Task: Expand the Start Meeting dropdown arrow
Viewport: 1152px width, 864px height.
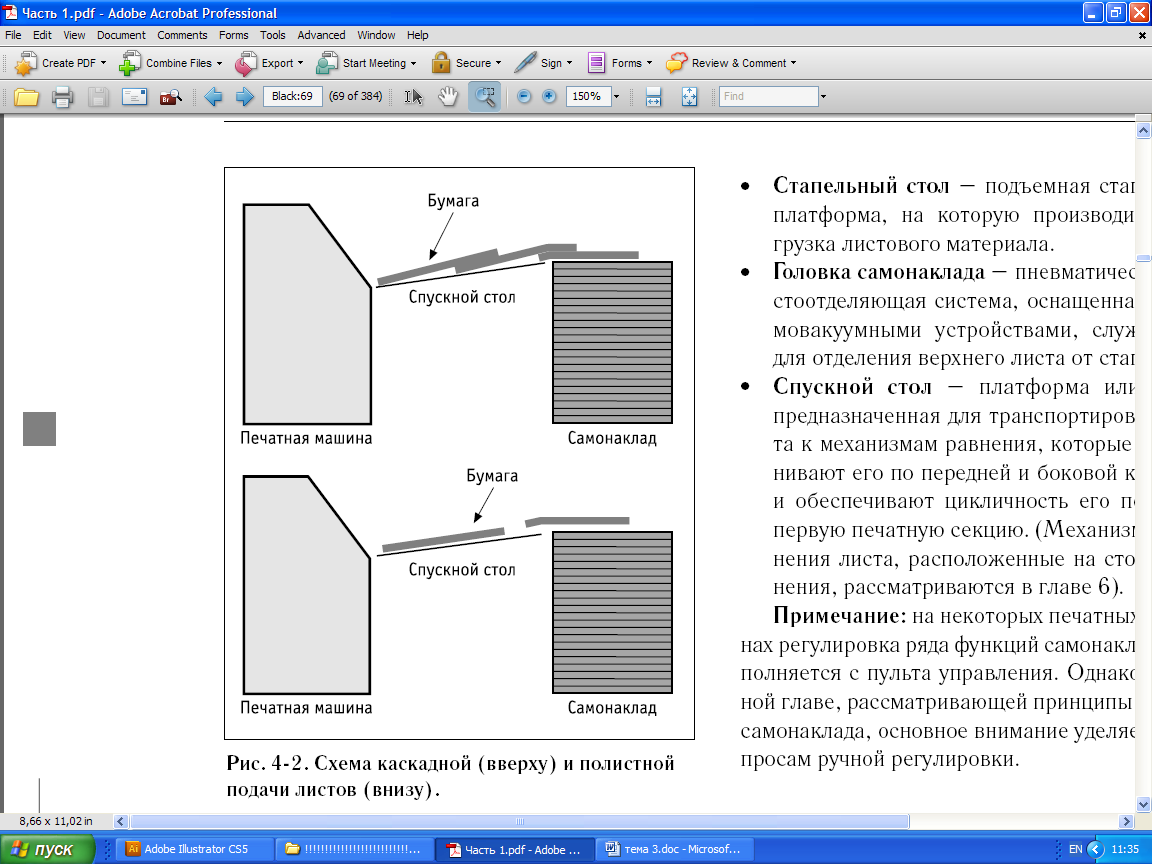Action: click(x=413, y=63)
